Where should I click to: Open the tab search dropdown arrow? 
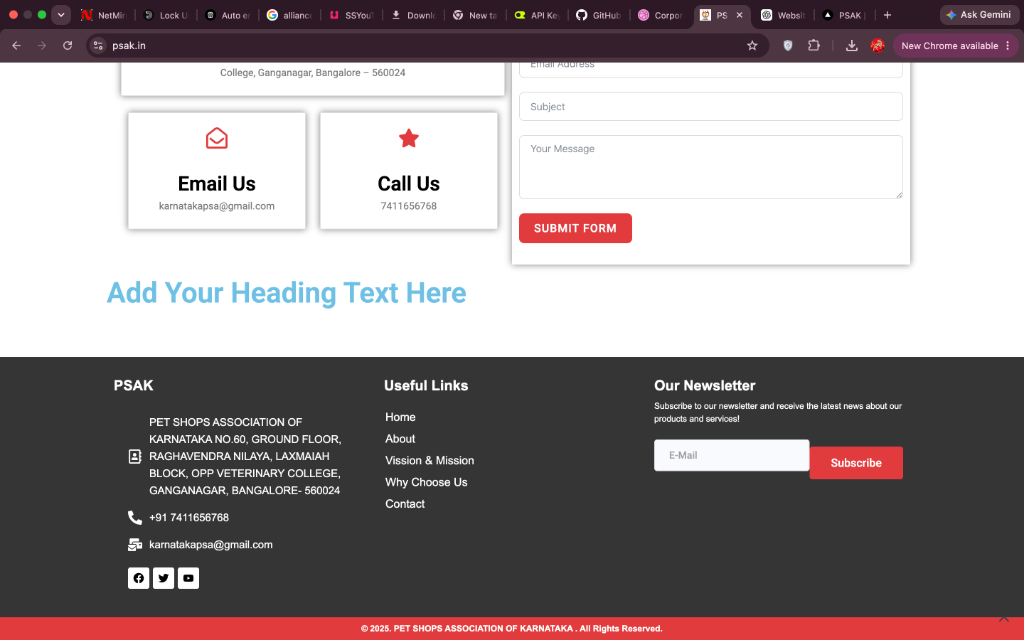(x=61, y=15)
